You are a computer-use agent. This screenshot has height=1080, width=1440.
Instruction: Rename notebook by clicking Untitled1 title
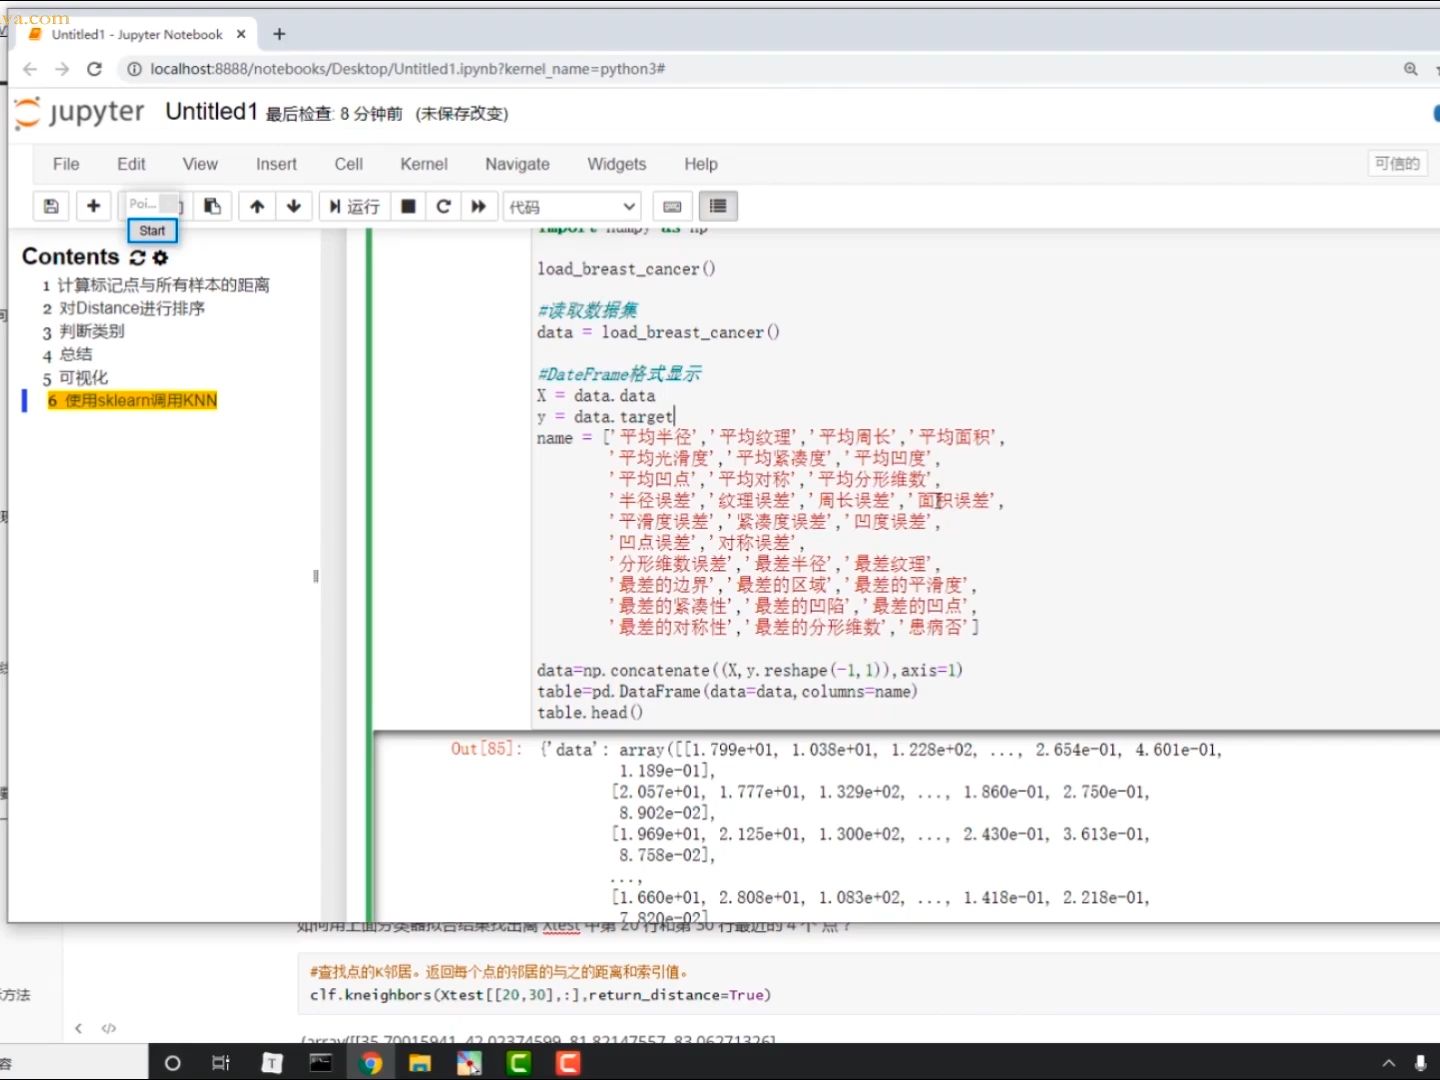211,112
